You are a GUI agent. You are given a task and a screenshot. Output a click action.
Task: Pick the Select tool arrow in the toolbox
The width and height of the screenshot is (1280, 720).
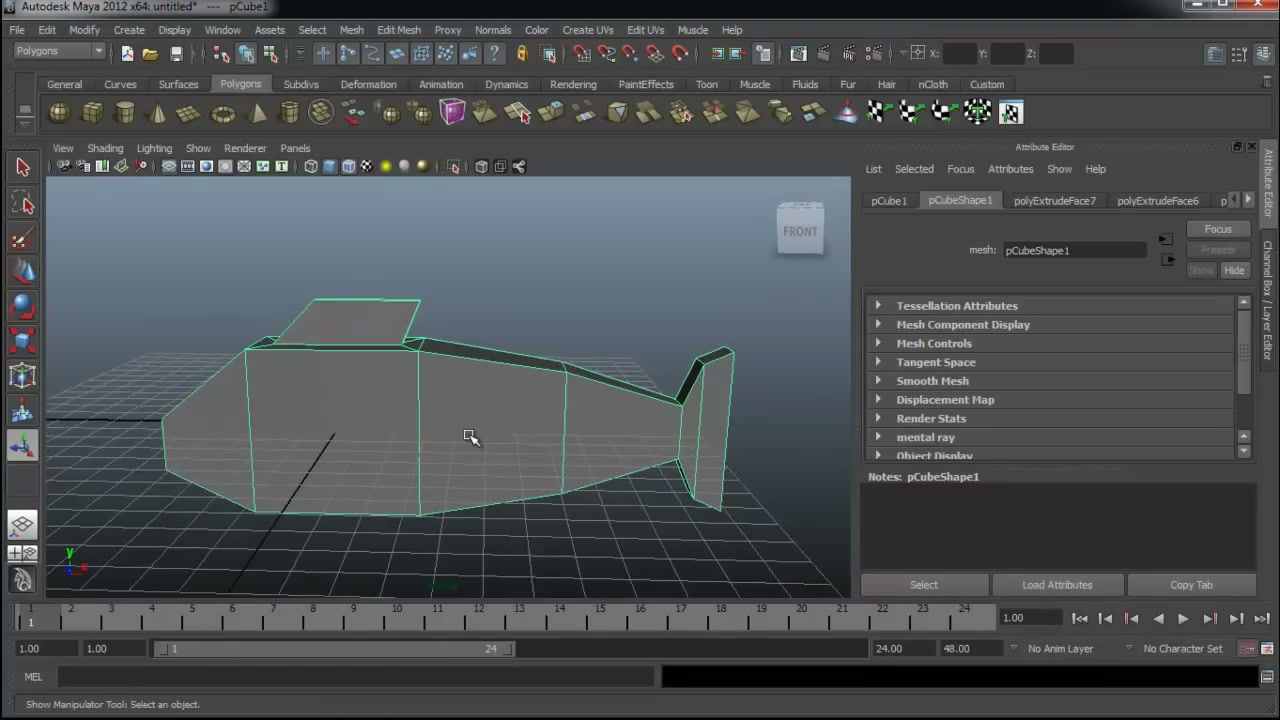tap(22, 168)
